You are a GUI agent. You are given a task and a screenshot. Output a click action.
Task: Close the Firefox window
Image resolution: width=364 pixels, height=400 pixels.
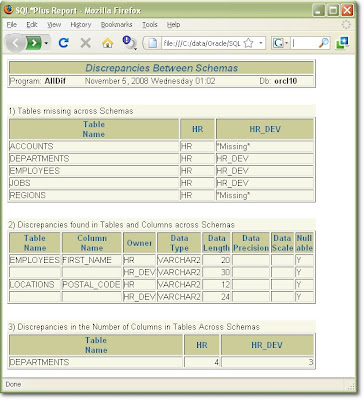click(x=347, y=10)
